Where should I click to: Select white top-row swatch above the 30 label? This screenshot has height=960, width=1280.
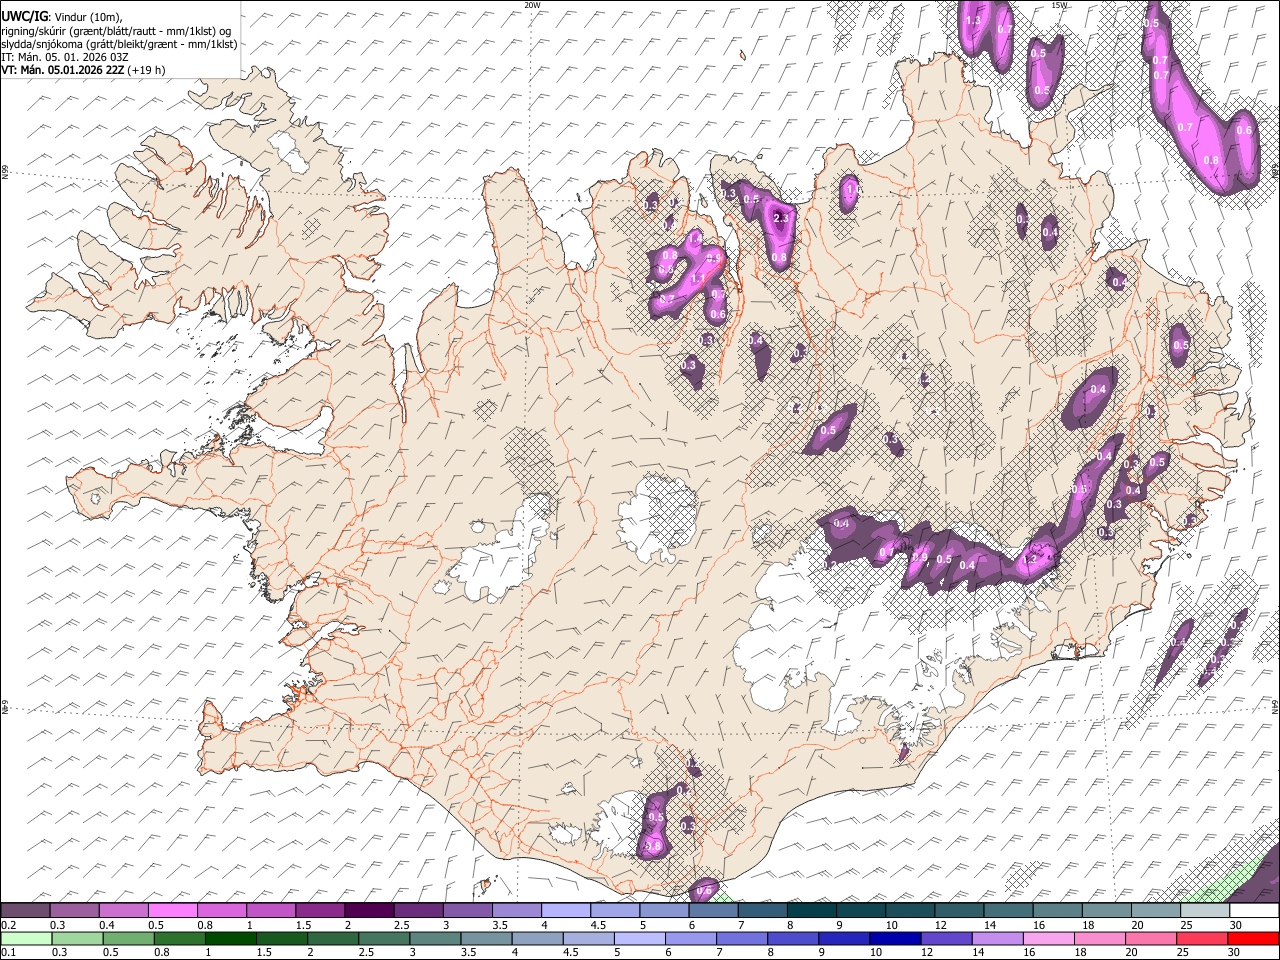1253,911
